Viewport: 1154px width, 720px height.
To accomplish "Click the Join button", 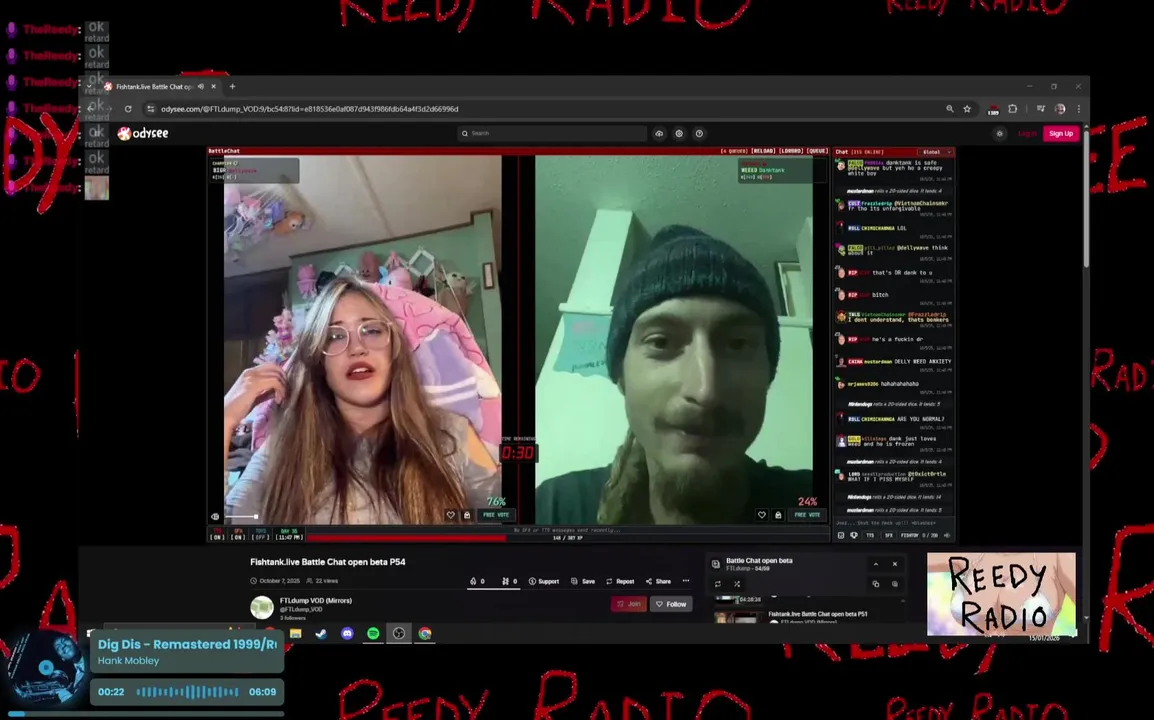I will pos(629,604).
